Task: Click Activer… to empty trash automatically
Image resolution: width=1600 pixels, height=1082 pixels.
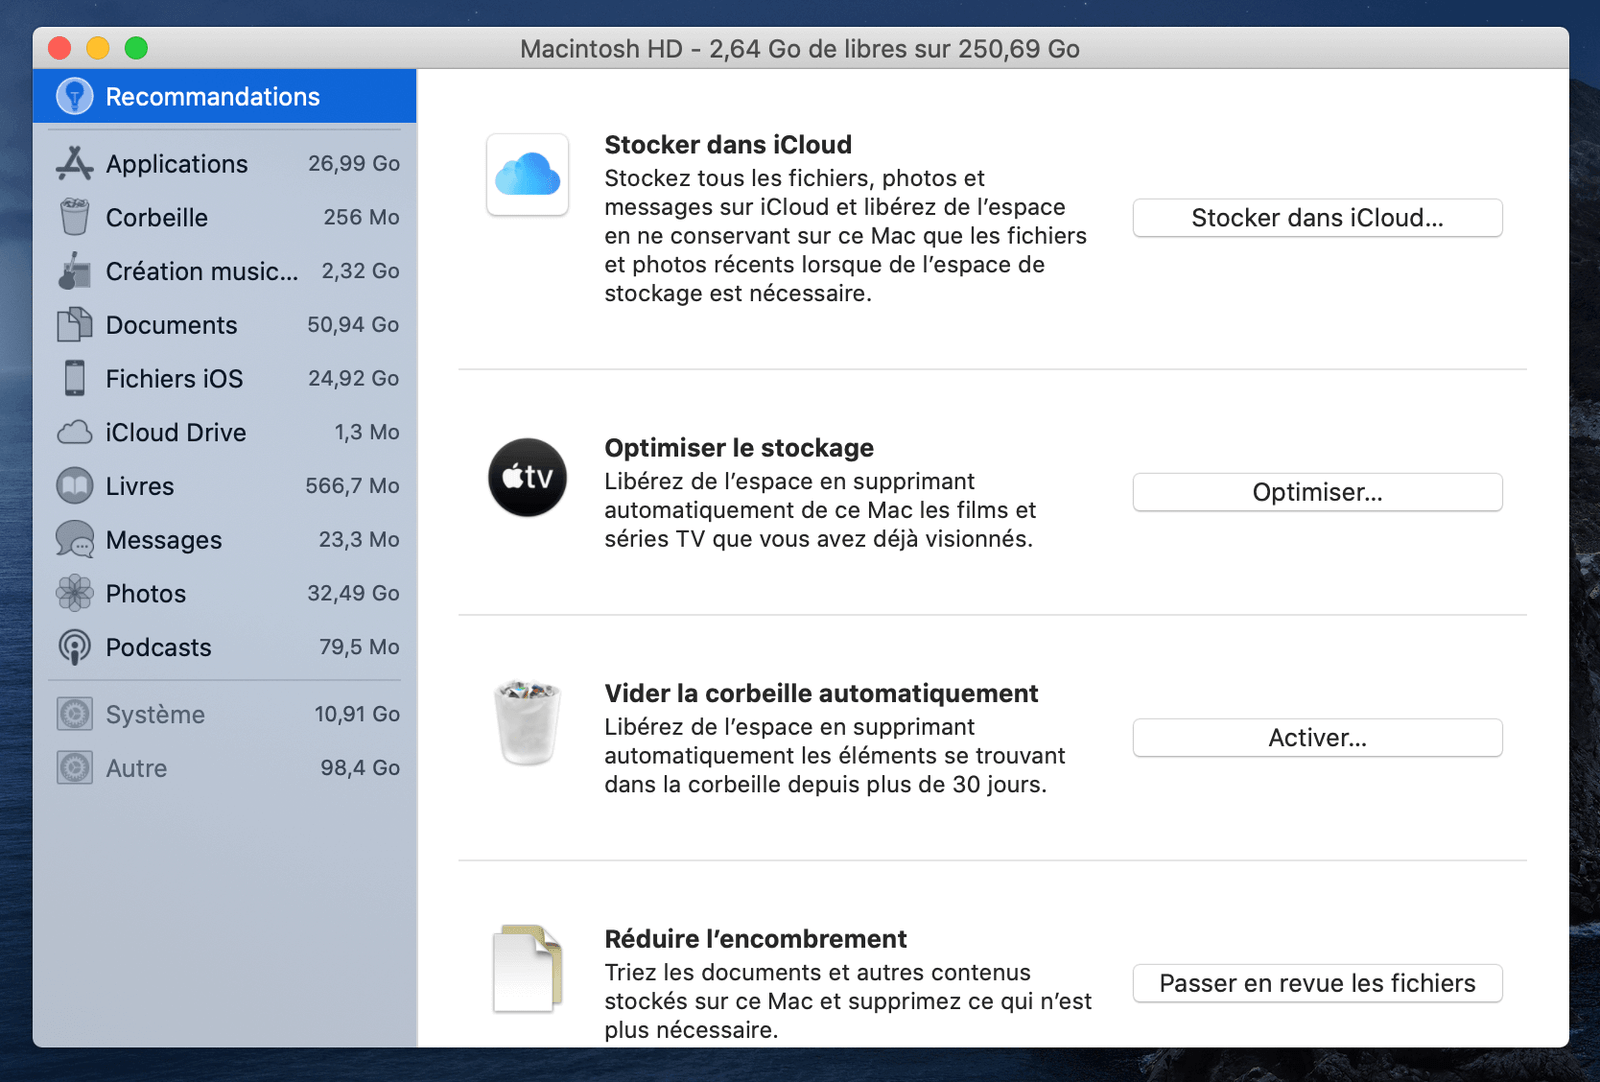Action: point(1317,738)
